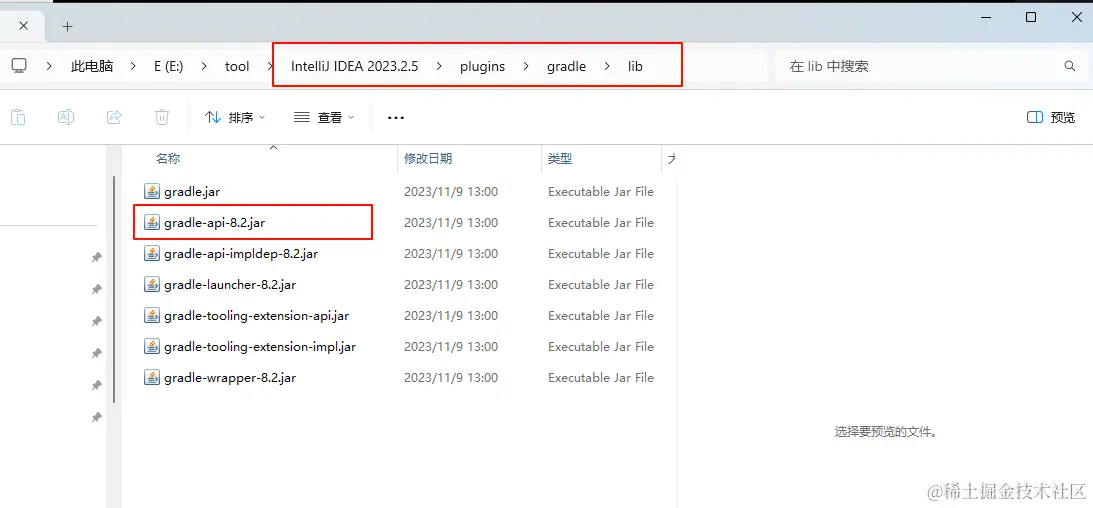The height and width of the screenshot is (508, 1093).
Task: Expand chevron before 此电脑 in breadcrumb
Action: [x=49, y=66]
